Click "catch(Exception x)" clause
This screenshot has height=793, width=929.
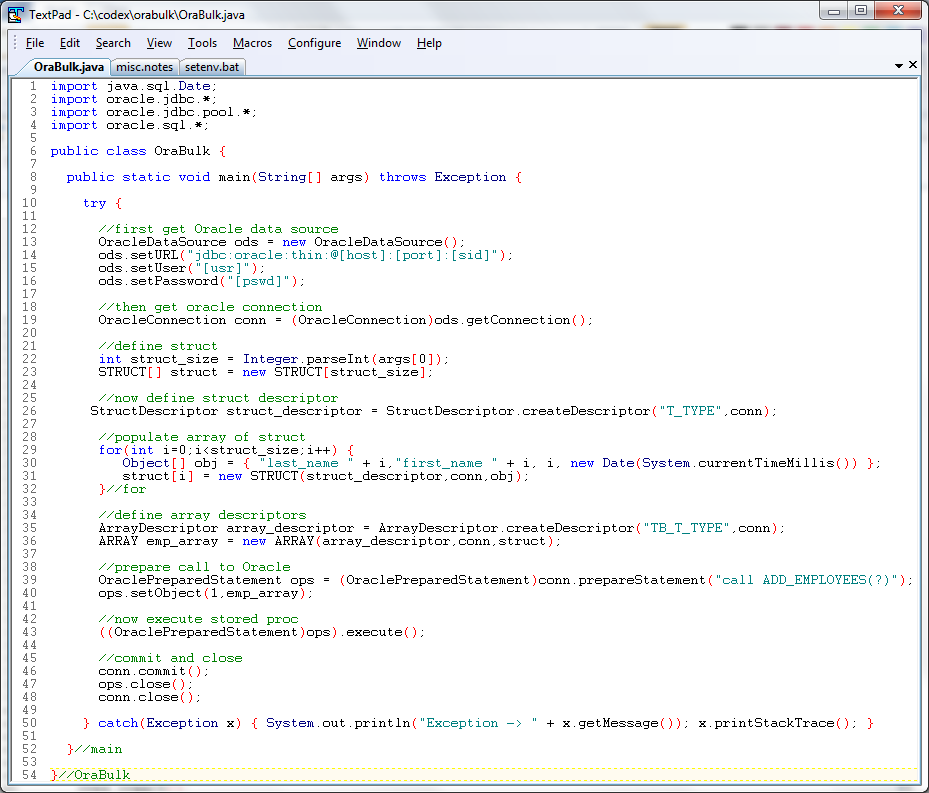tap(170, 725)
